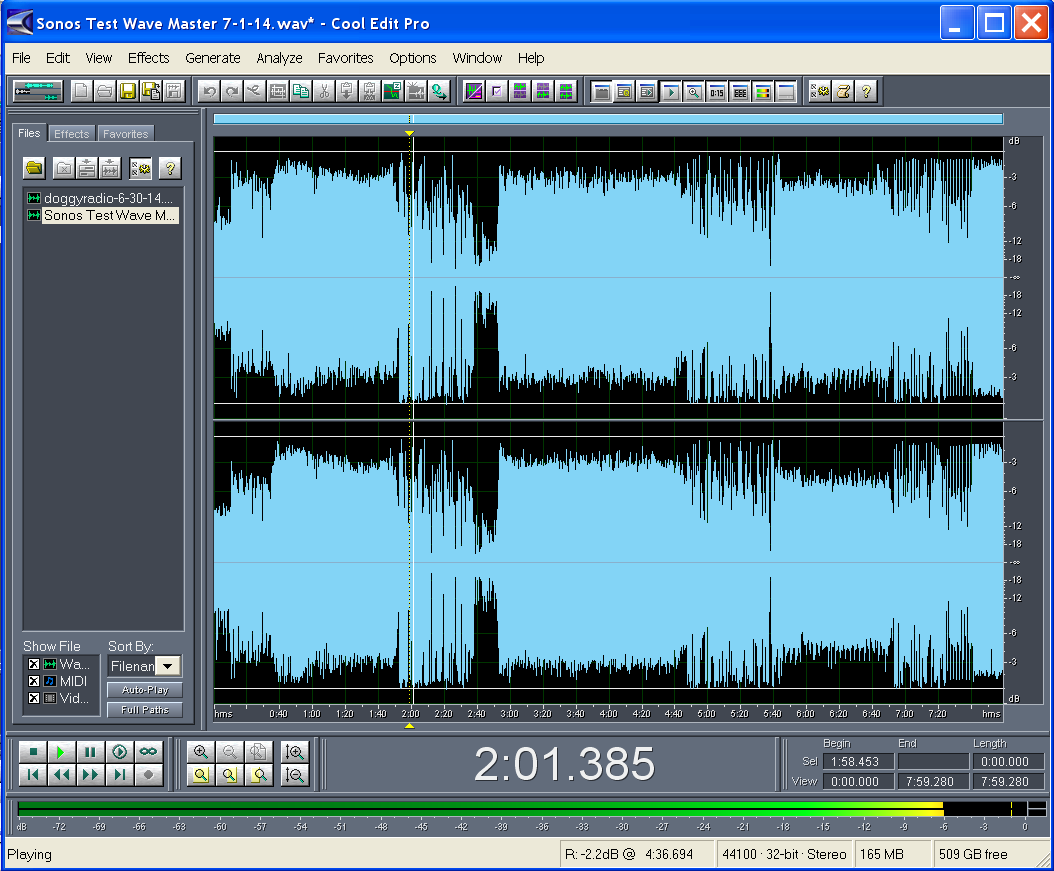This screenshot has width=1054, height=871.
Task: Show time display window icon 0:15
Action: (717, 91)
